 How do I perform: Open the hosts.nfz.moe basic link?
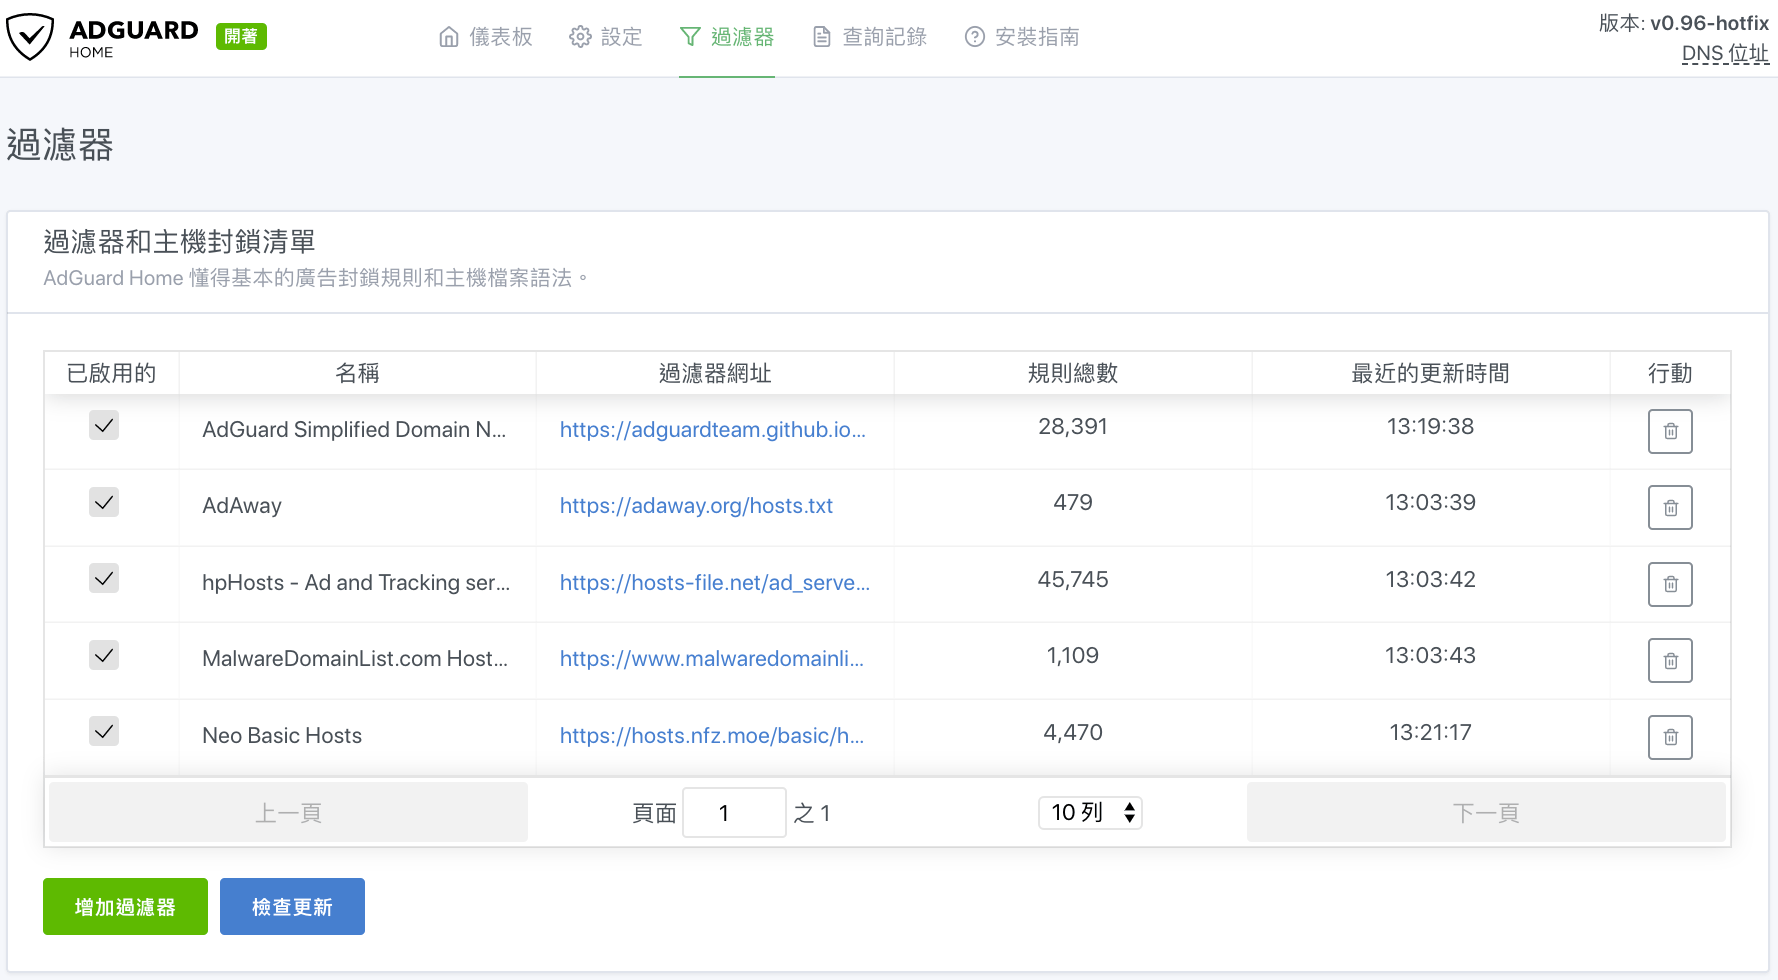click(711, 736)
